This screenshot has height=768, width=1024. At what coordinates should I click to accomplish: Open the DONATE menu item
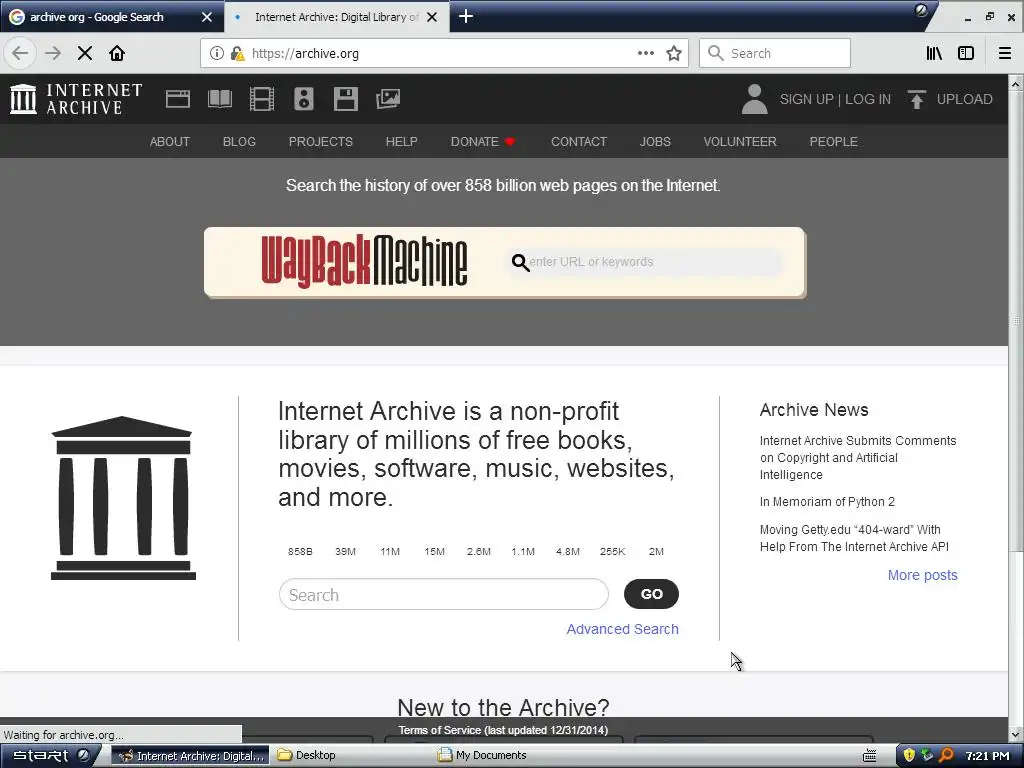(483, 142)
